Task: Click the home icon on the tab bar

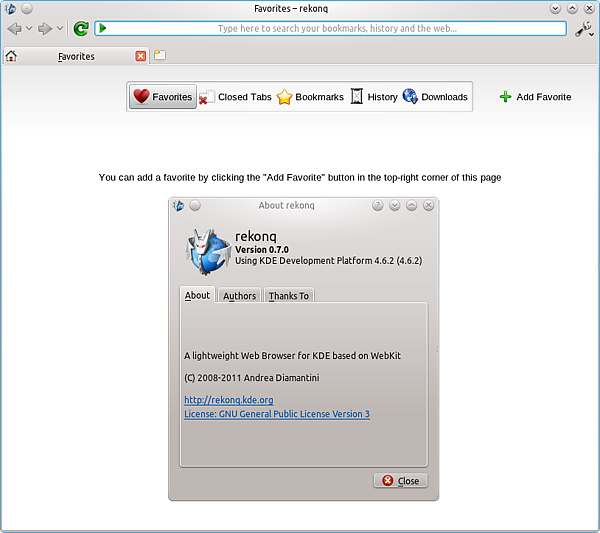Action: [11, 56]
